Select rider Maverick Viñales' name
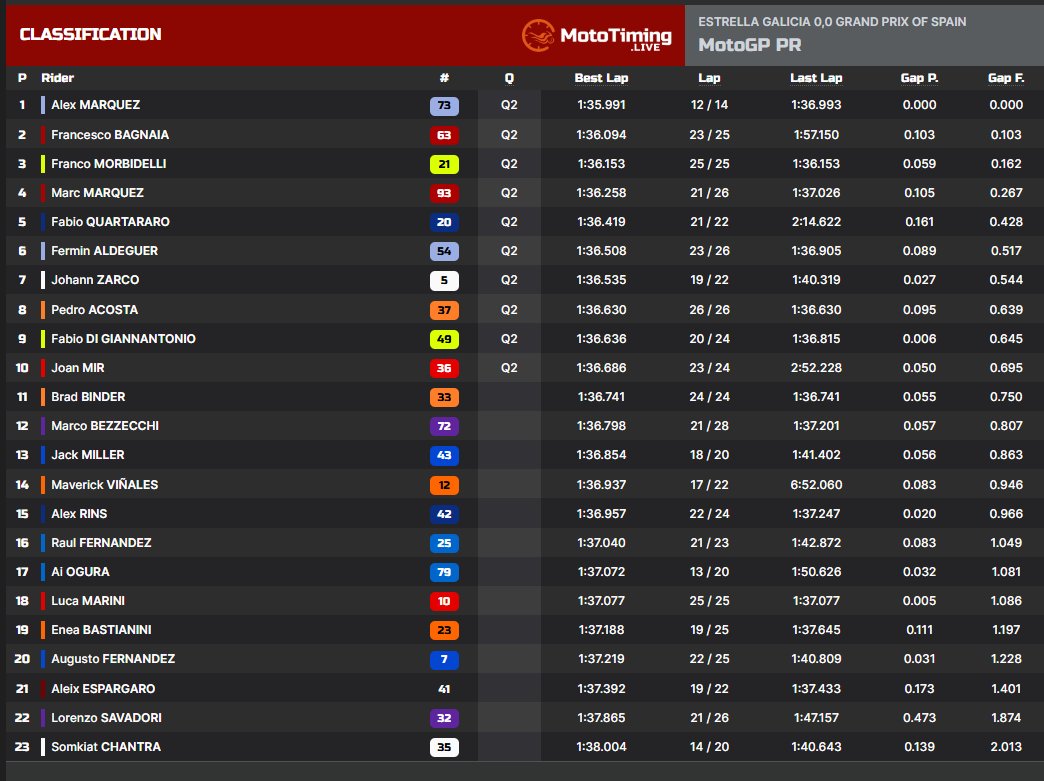 coord(104,485)
